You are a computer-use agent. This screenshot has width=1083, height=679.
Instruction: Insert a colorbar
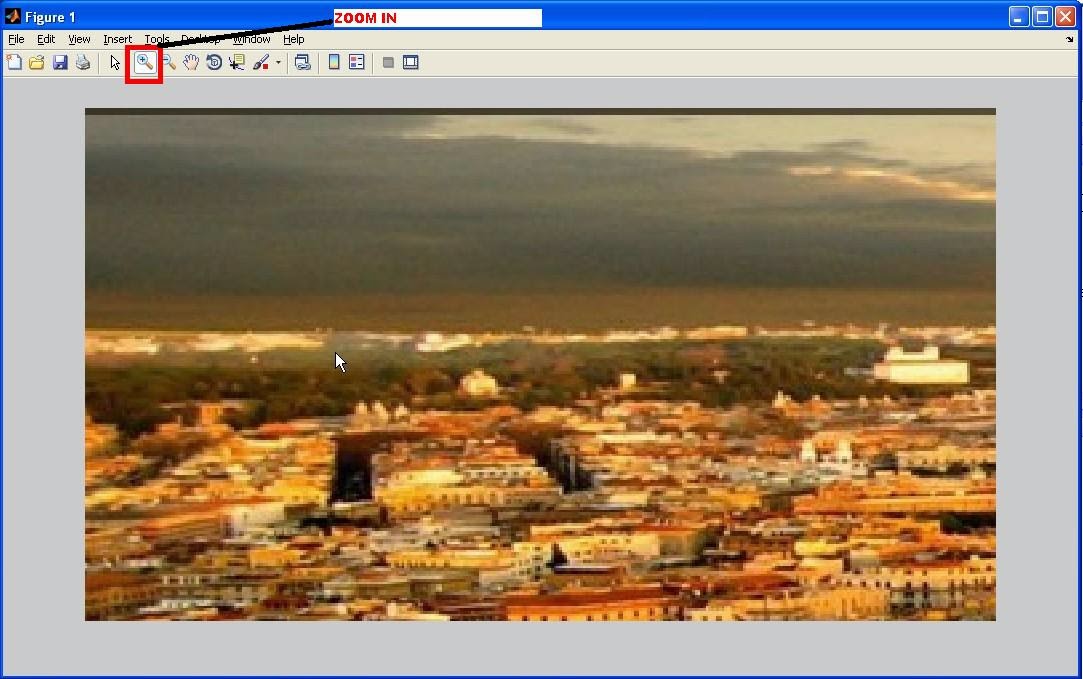point(333,61)
